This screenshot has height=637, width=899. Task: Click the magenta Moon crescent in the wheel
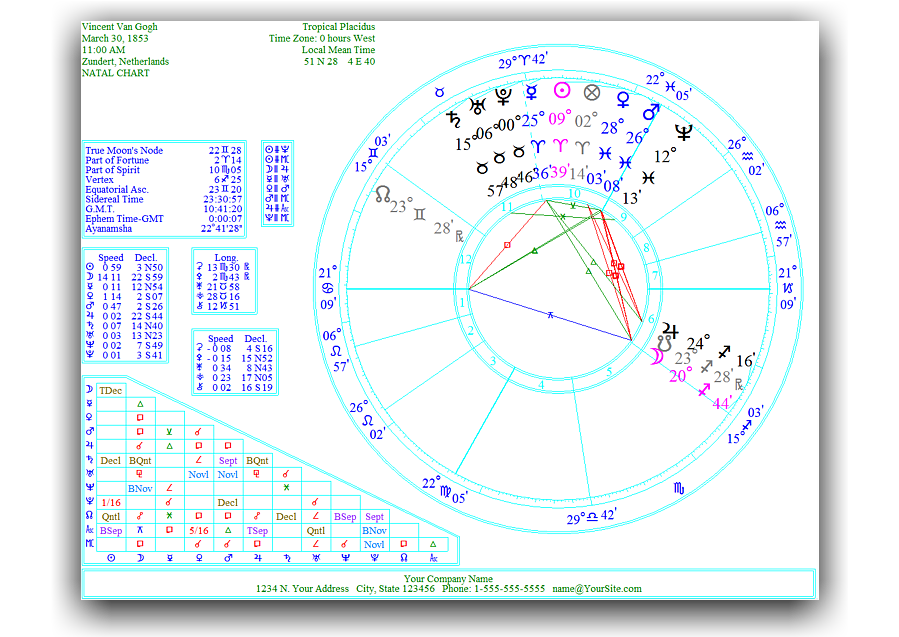658,355
